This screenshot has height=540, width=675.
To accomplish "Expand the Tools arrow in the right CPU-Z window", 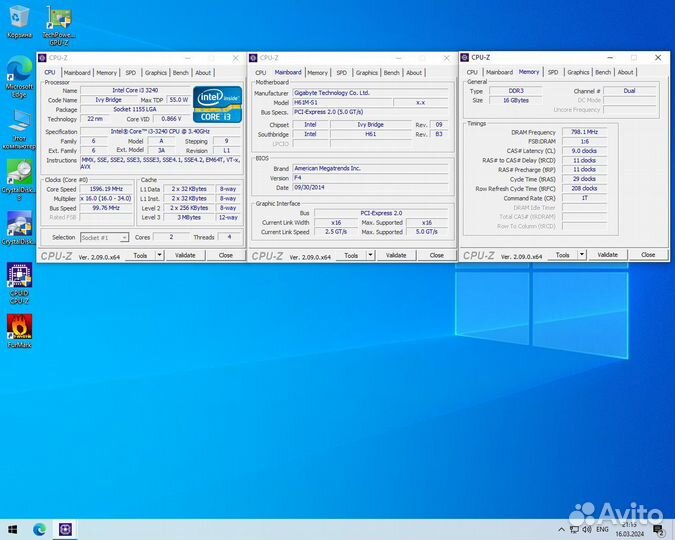I will coord(582,255).
